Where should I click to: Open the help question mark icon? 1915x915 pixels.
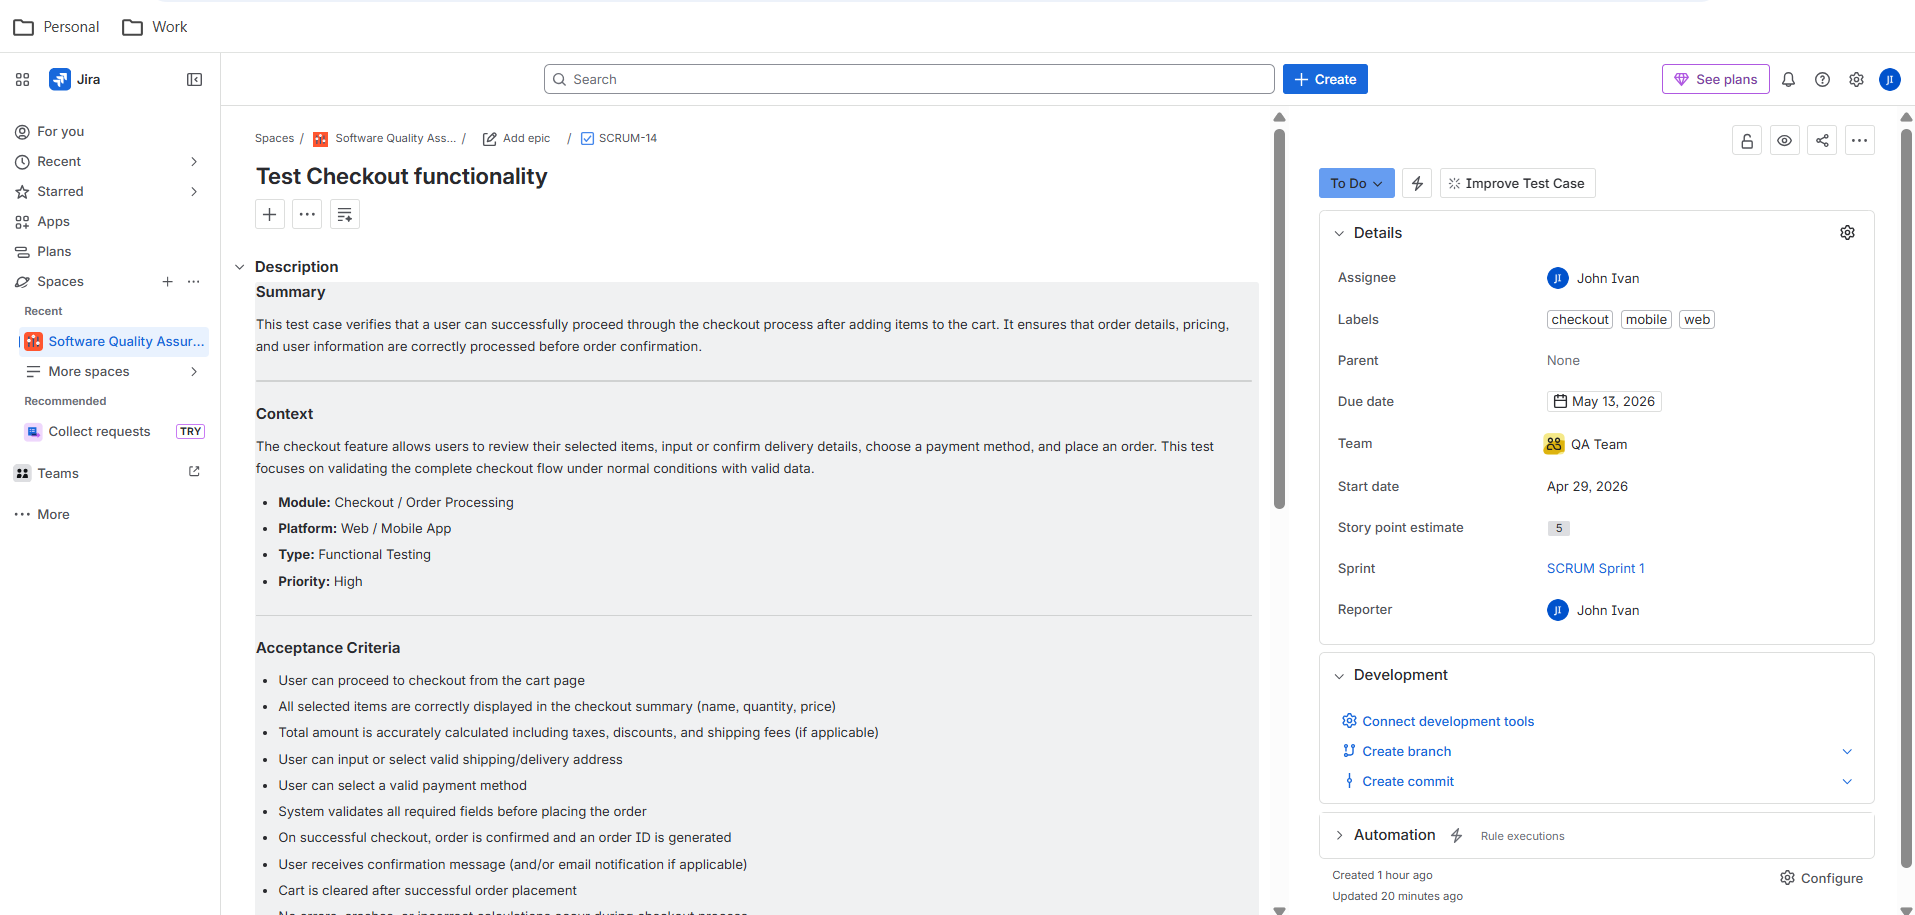tap(1823, 79)
